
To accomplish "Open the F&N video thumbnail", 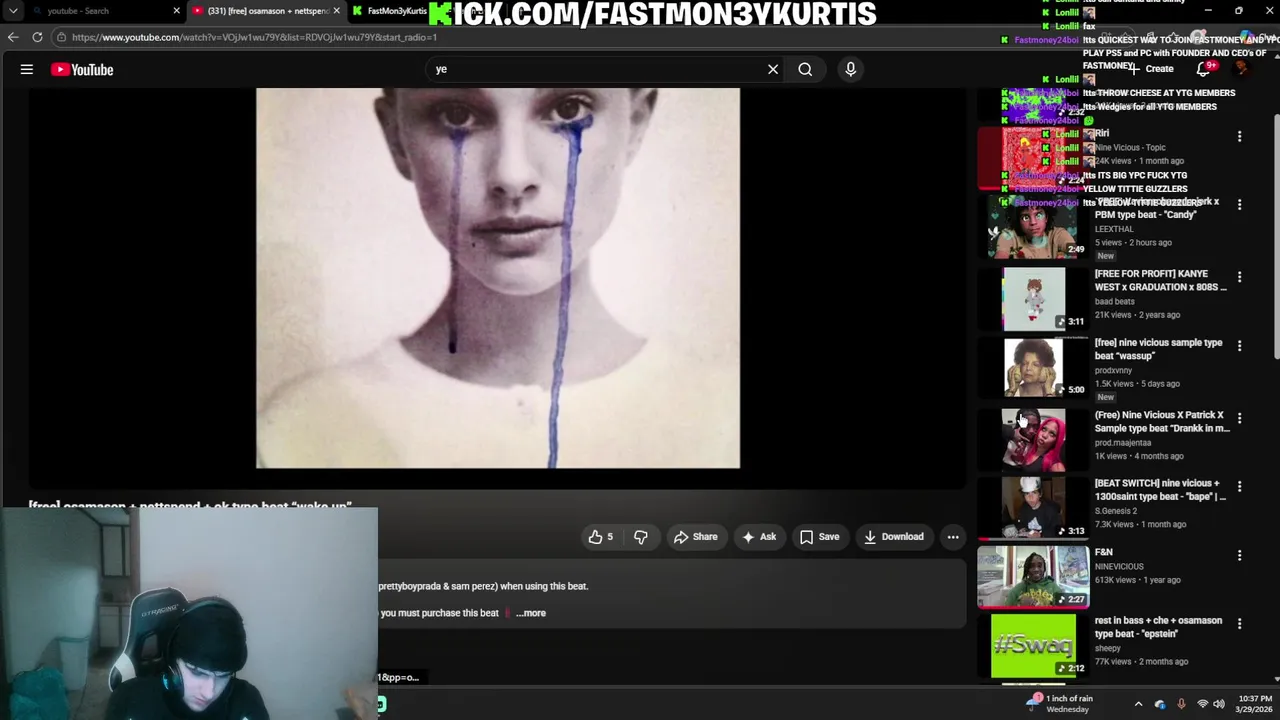I will tap(1033, 577).
